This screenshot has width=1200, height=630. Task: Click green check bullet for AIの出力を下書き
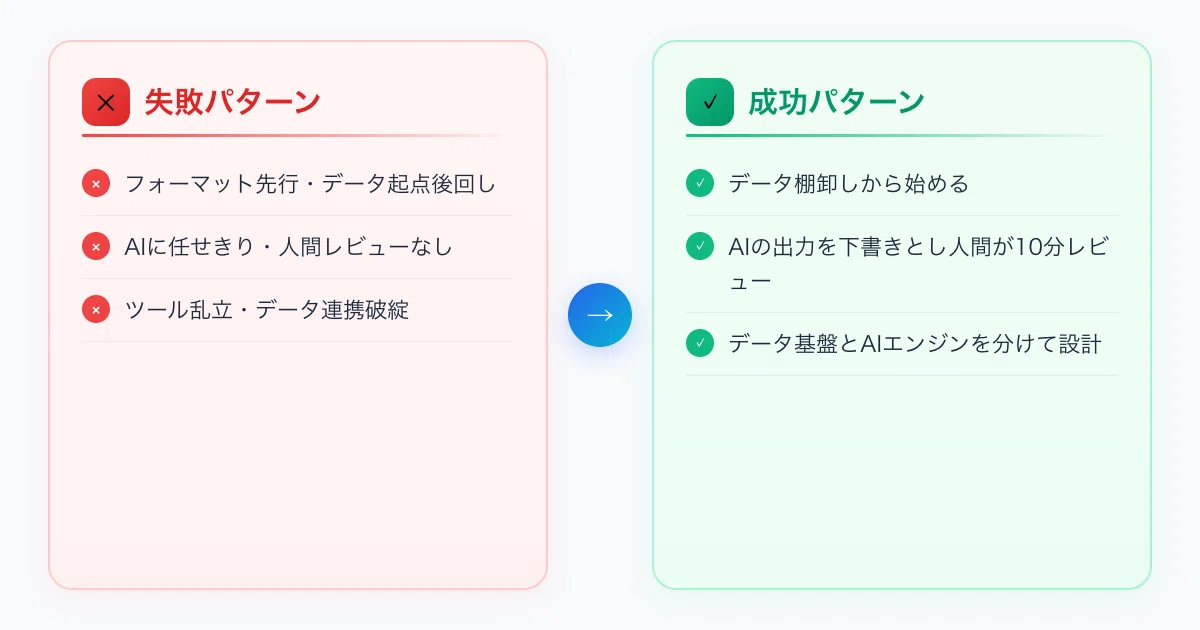pyautogui.click(x=700, y=246)
